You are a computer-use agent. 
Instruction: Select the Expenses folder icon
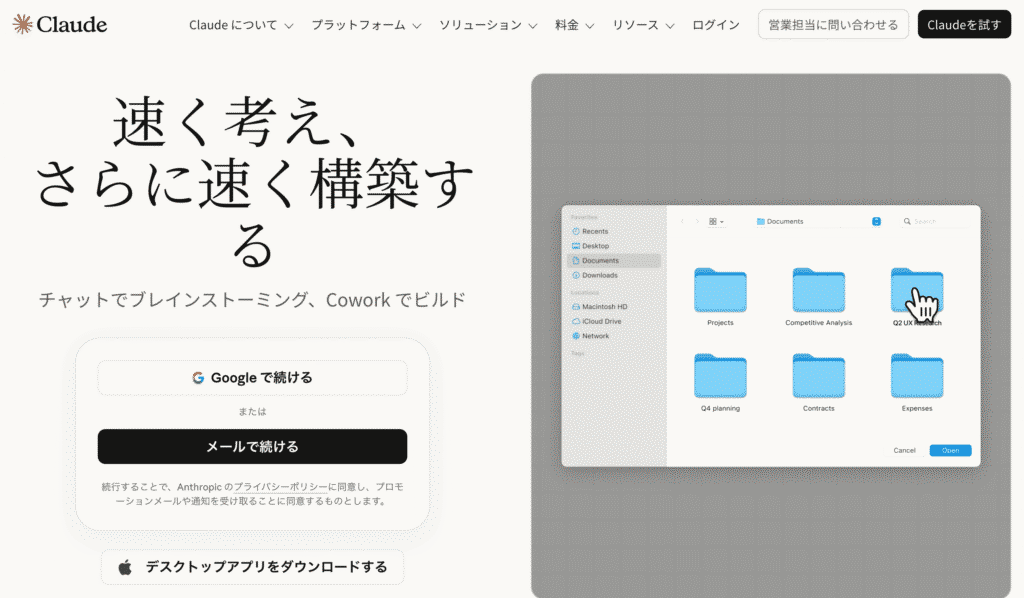(x=917, y=376)
